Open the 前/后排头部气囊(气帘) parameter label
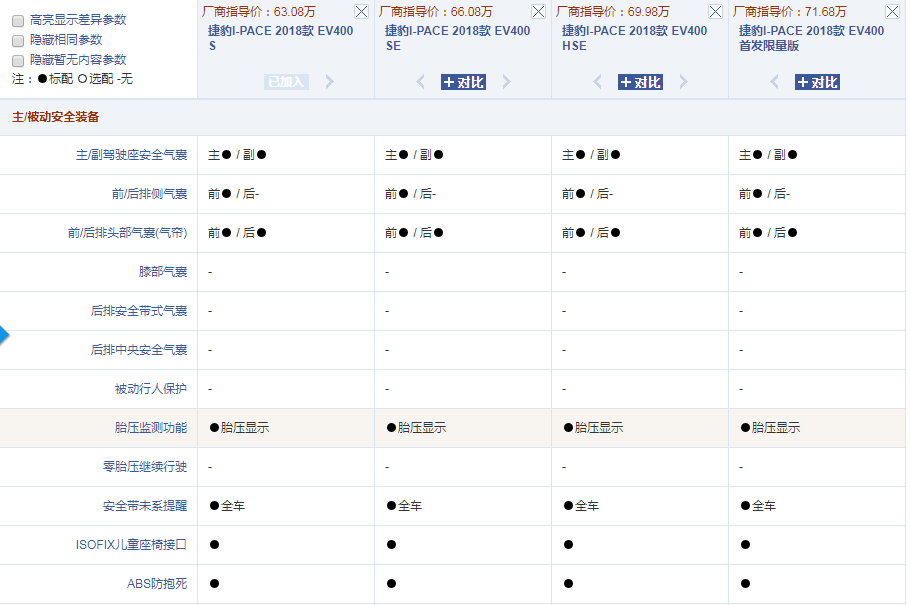911x605 pixels. tap(128, 233)
